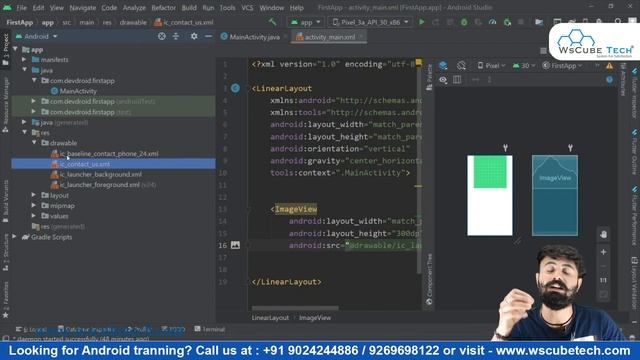Click the drawable breadcrumb in navigation bar

133,22
